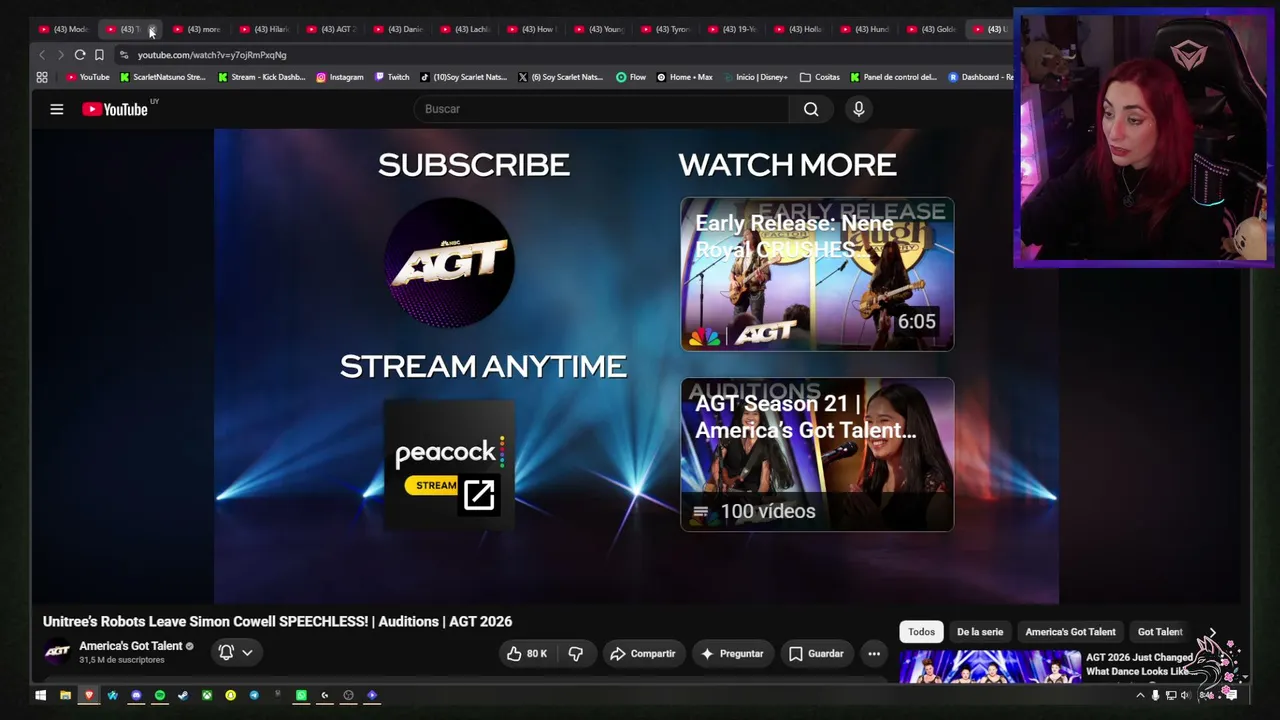Open the YouTube guide hamburger menu
The height and width of the screenshot is (720, 1280).
57,109
